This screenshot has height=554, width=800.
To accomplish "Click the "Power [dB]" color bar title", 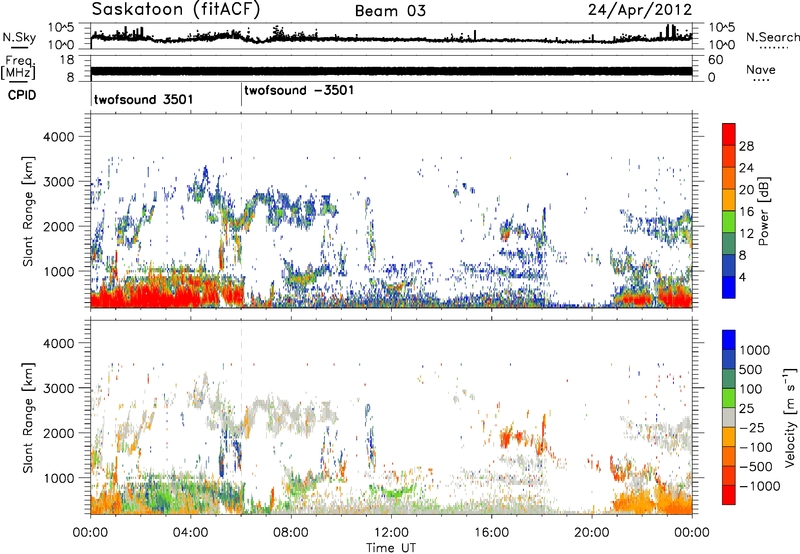I will (x=763, y=211).
